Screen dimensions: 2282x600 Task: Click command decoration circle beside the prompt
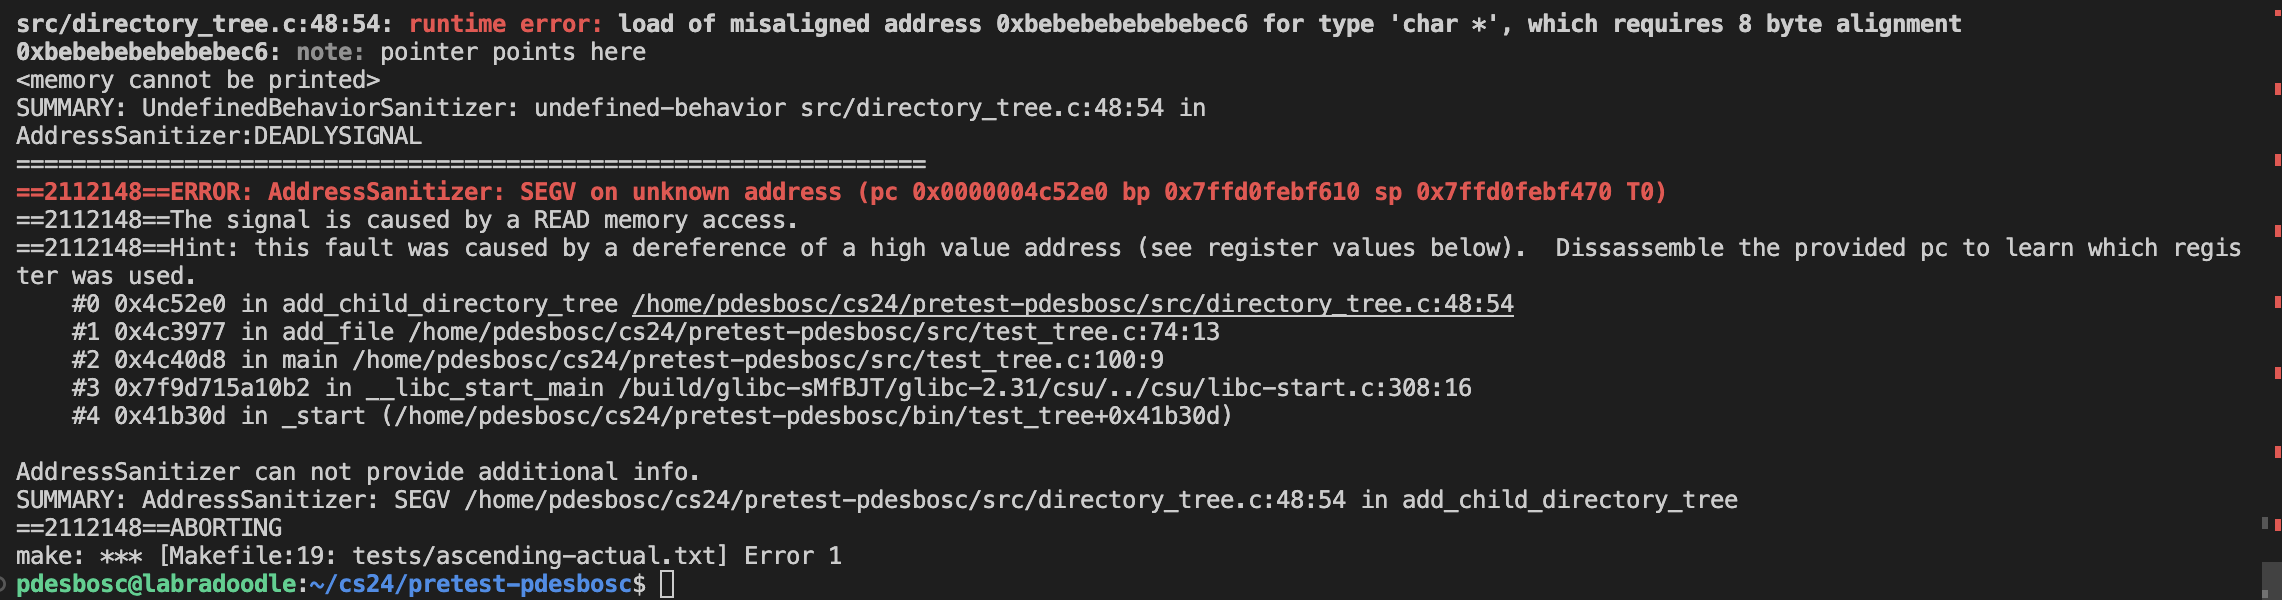click(x=3, y=583)
